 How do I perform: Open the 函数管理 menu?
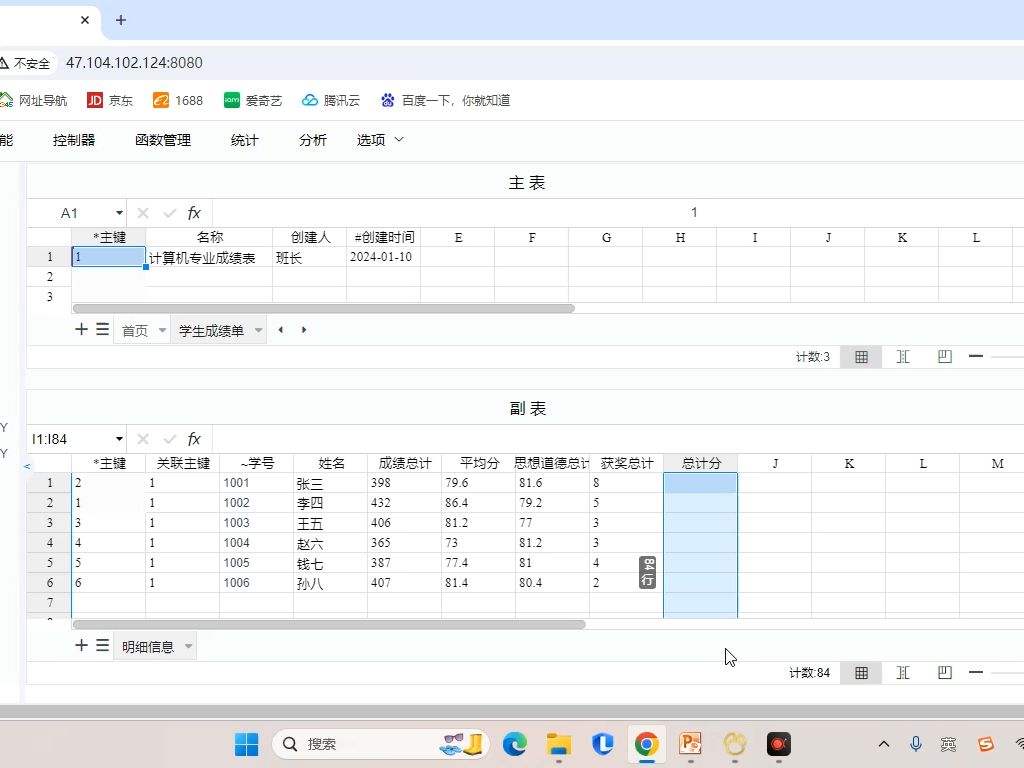(163, 140)
